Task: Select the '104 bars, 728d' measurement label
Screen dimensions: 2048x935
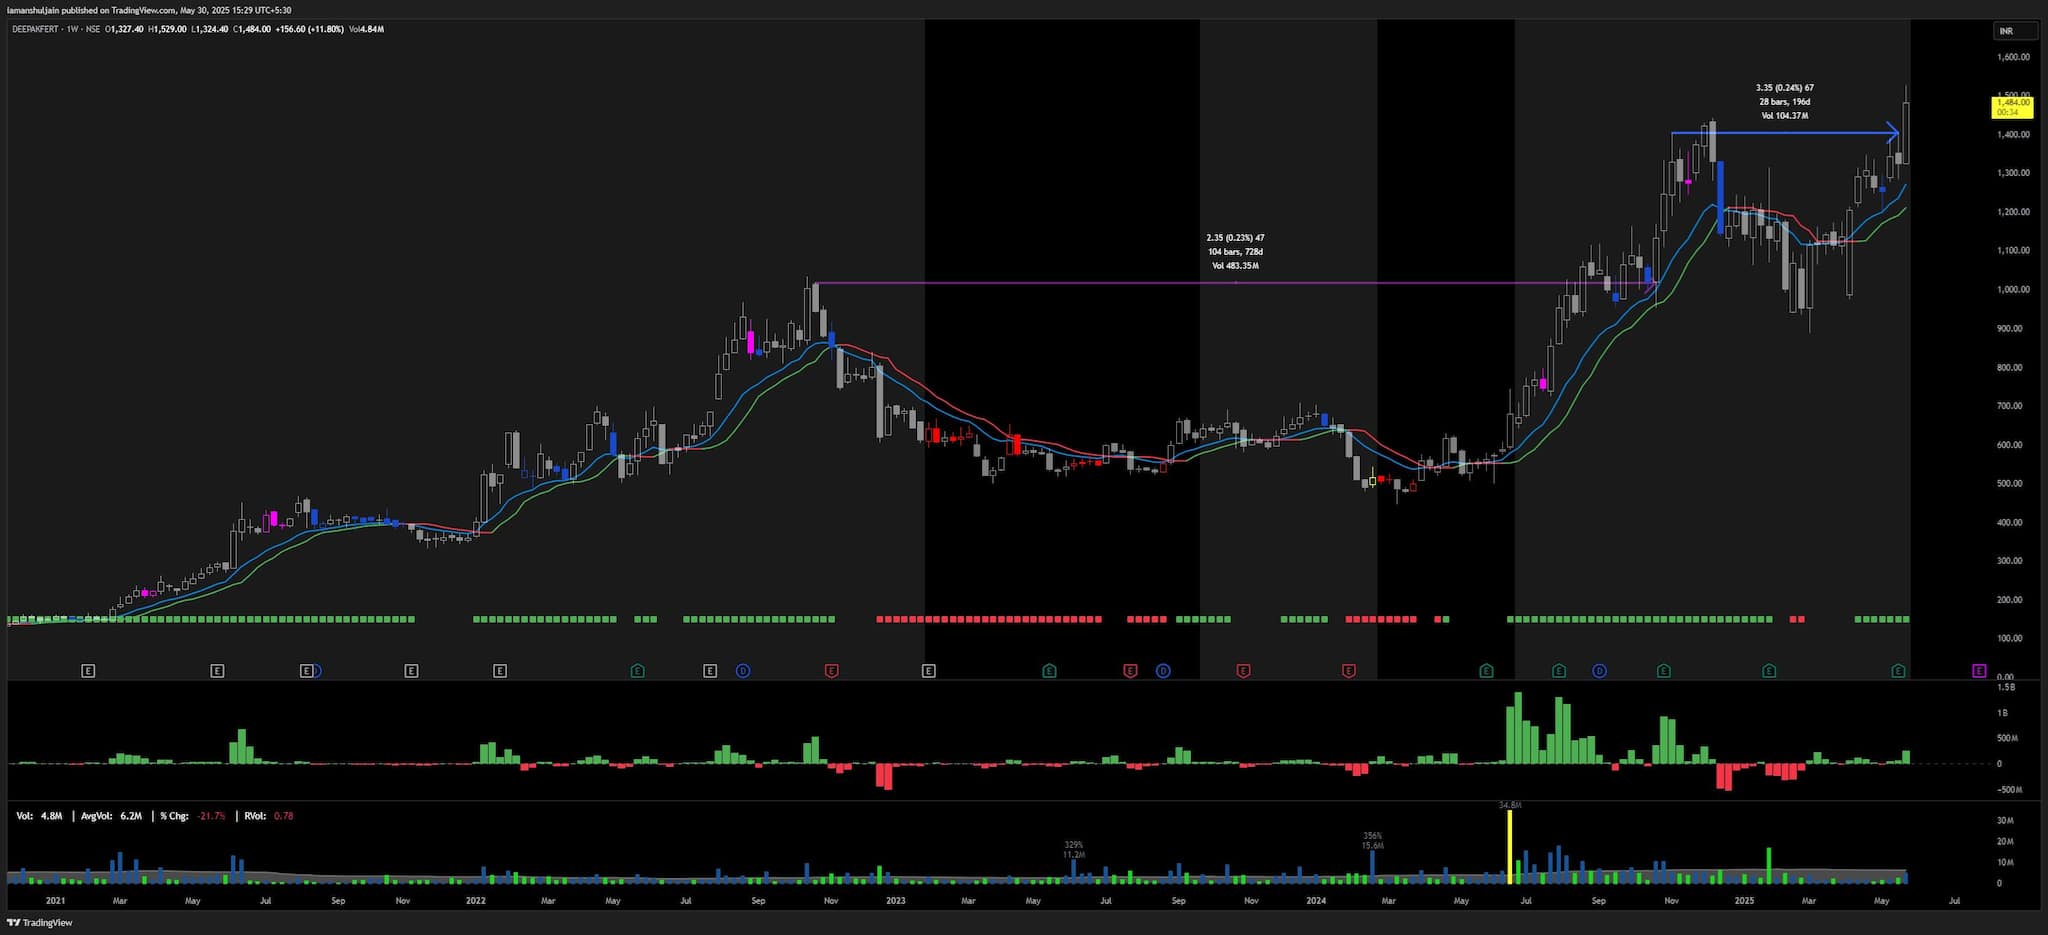Action: 1235,252
